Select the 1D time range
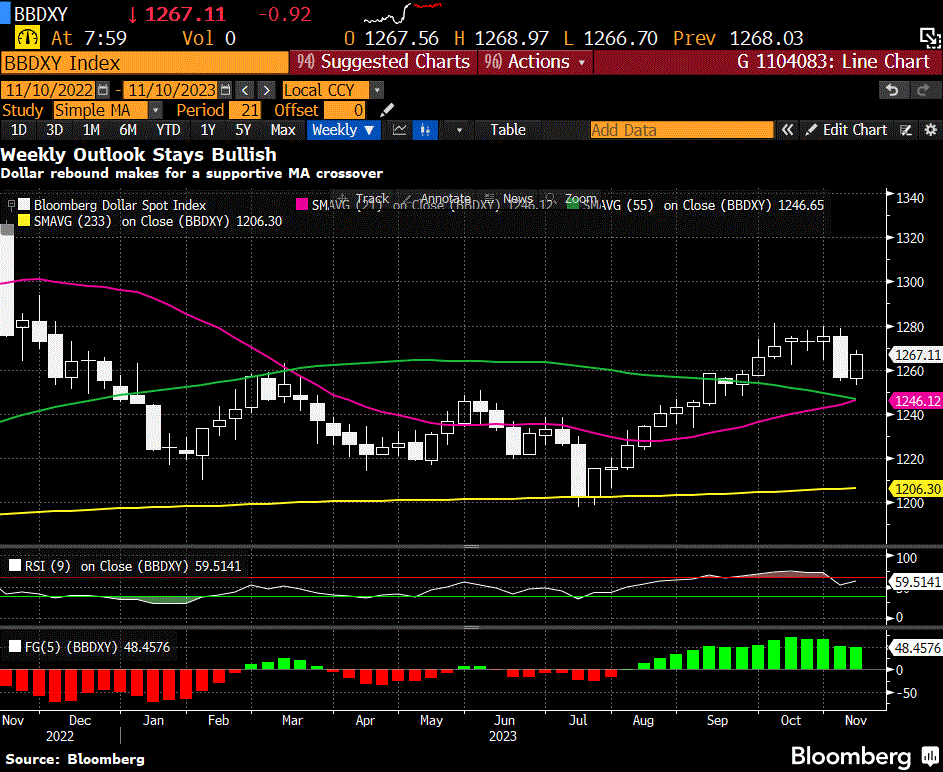Viewport: 943px width, 772px height. coord(19,130)
